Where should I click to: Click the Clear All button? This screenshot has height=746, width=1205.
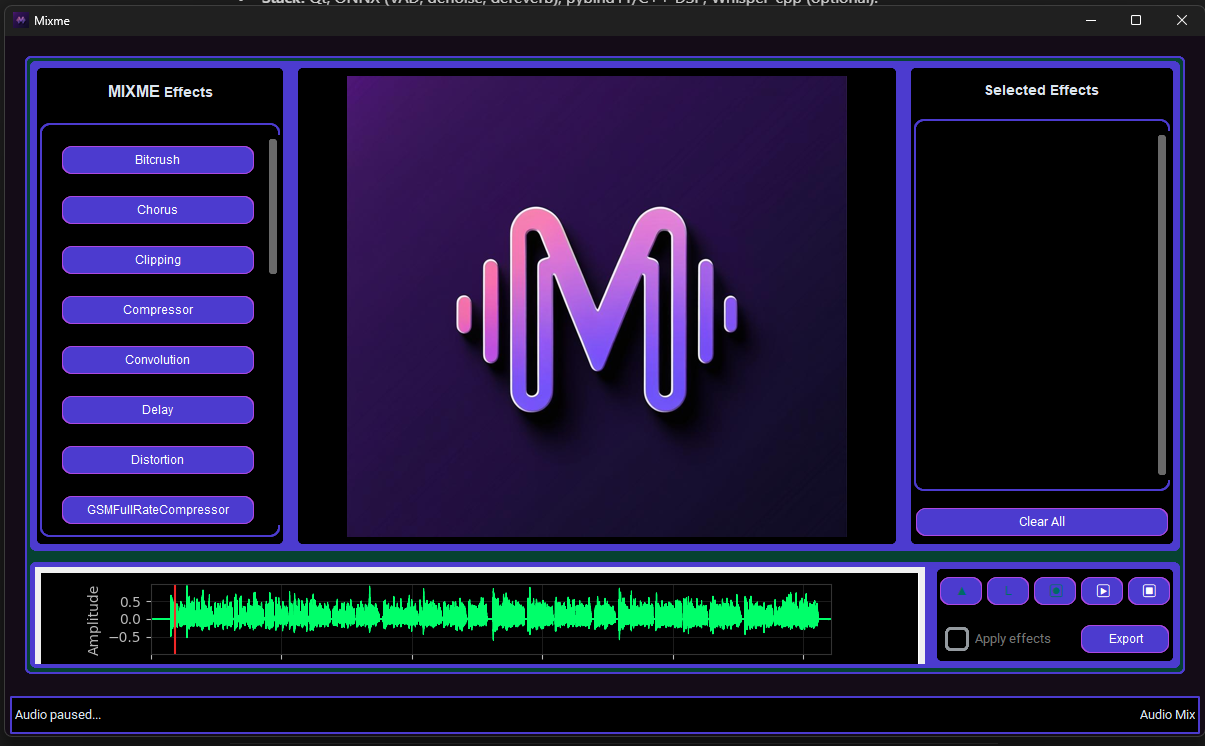[1042, 522]
